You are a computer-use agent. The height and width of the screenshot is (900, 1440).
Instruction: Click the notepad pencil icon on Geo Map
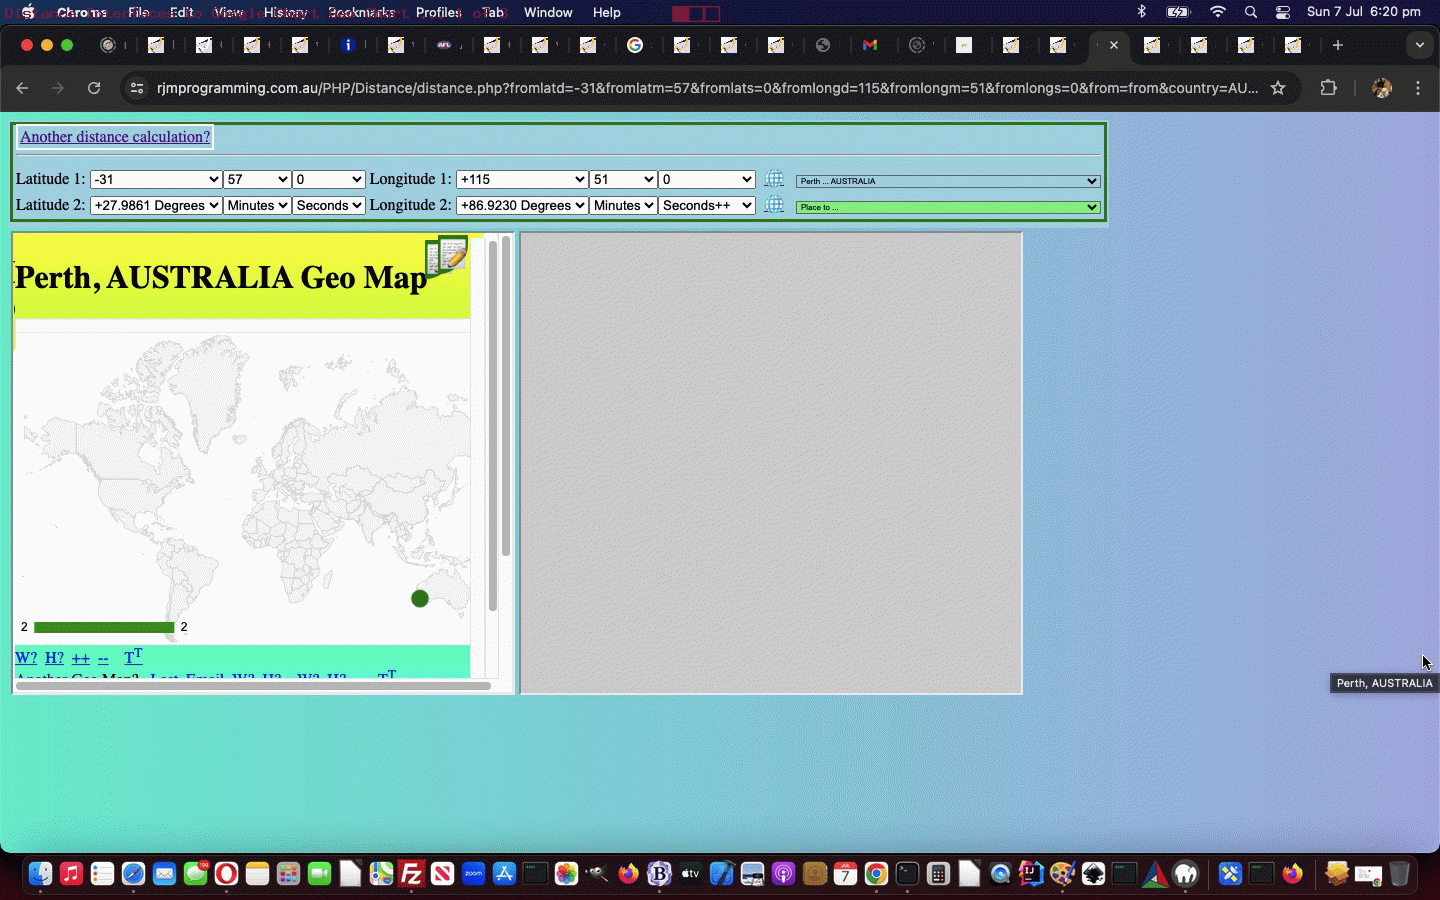point(447,256)
